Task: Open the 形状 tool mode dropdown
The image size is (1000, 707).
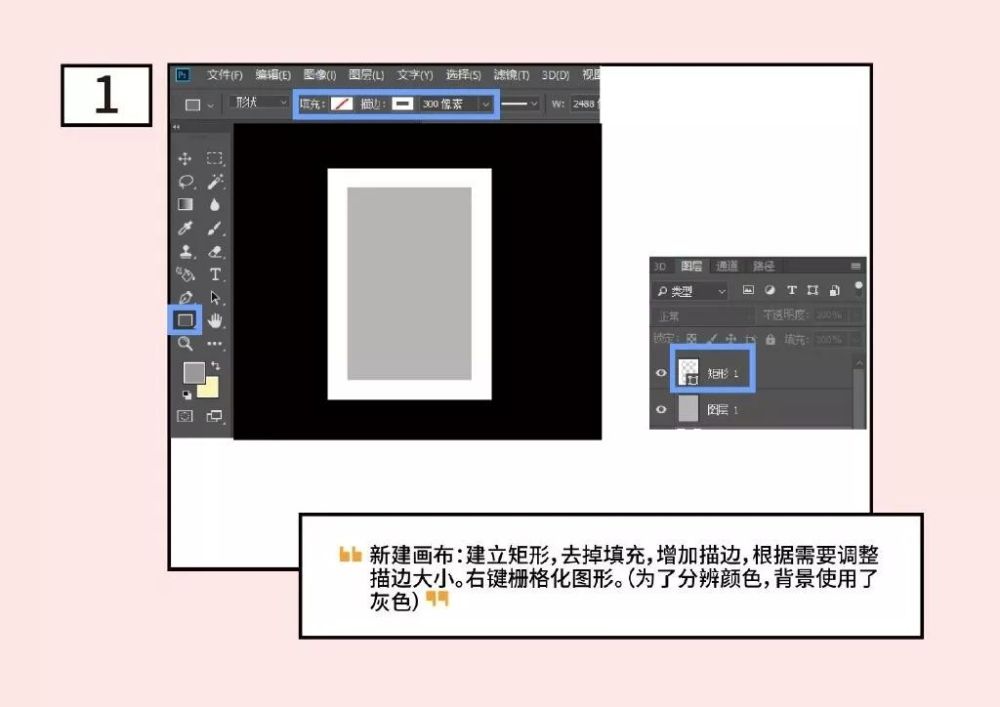Action: (x=259, y=103)
